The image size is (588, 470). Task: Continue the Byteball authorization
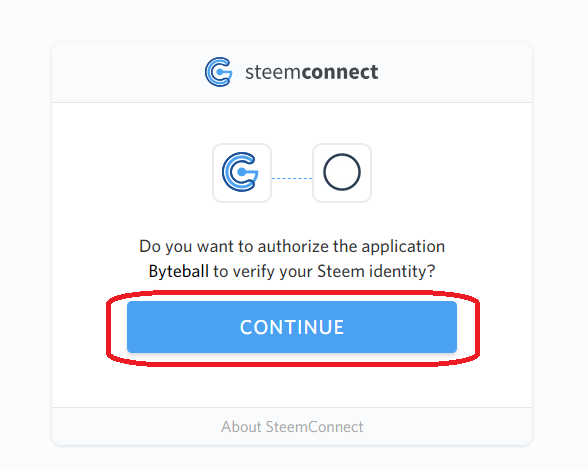(292, 327)
